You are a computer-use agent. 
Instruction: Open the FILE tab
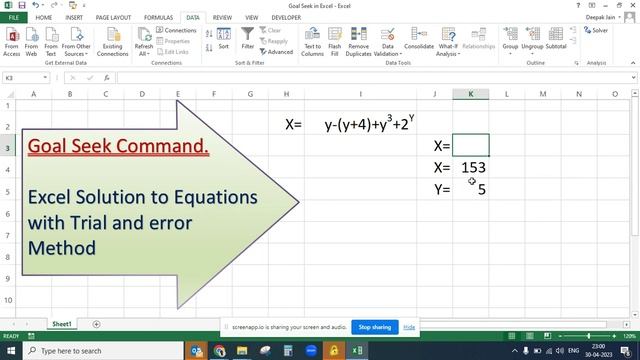tap(13, 18)
